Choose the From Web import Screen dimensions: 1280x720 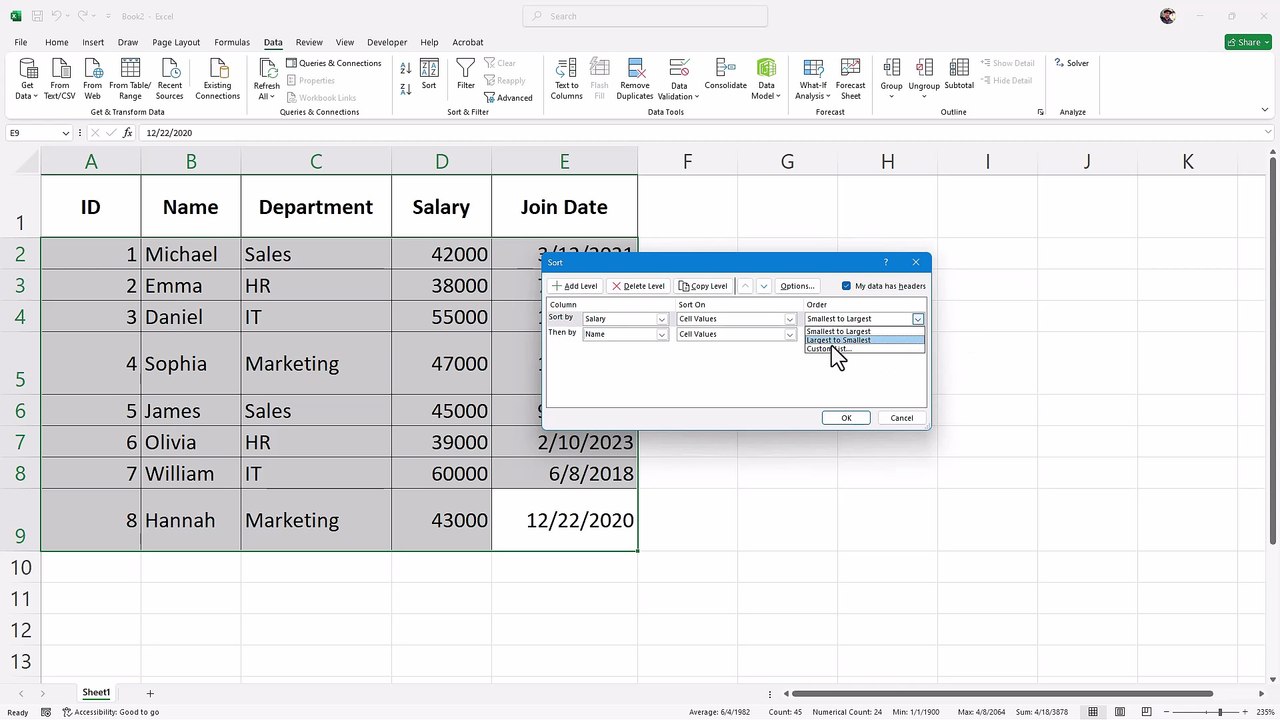pos(93,78)
